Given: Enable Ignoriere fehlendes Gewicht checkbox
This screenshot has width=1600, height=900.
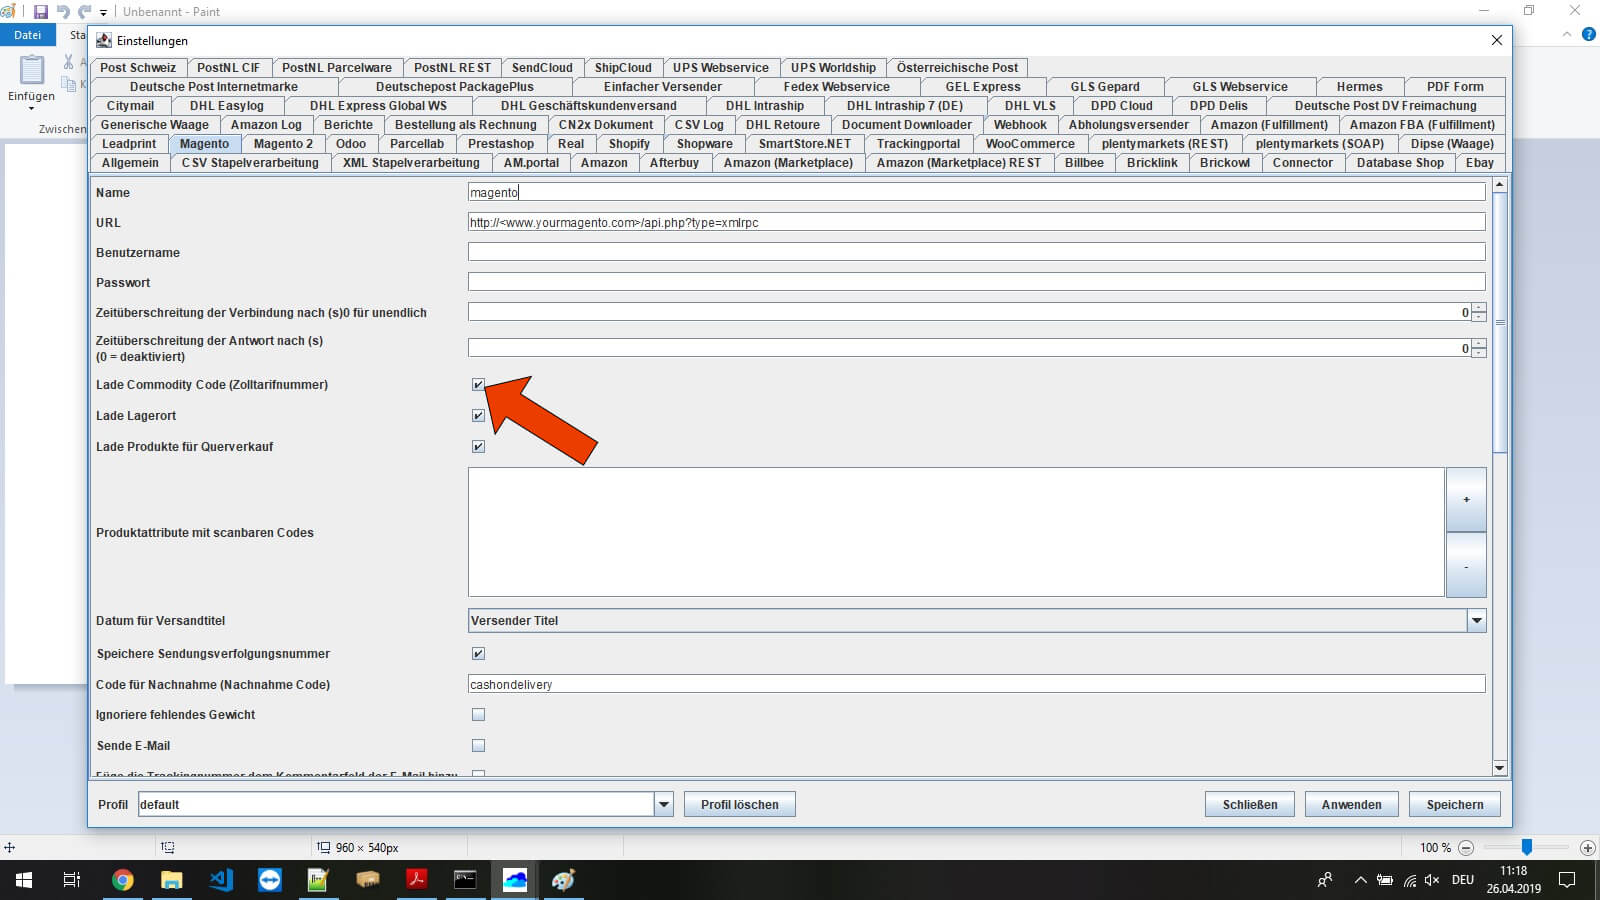Looking at the screenshot, I should pyautogui.click(x=478, y=715).
